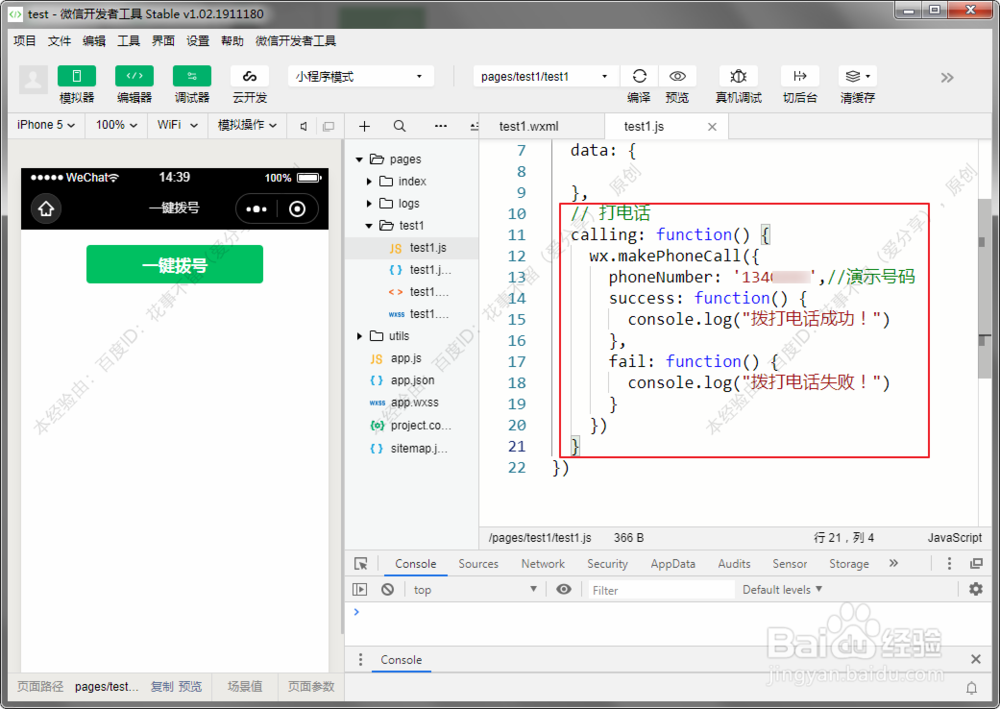Open the 文件 menu

[x=59, y=41]
